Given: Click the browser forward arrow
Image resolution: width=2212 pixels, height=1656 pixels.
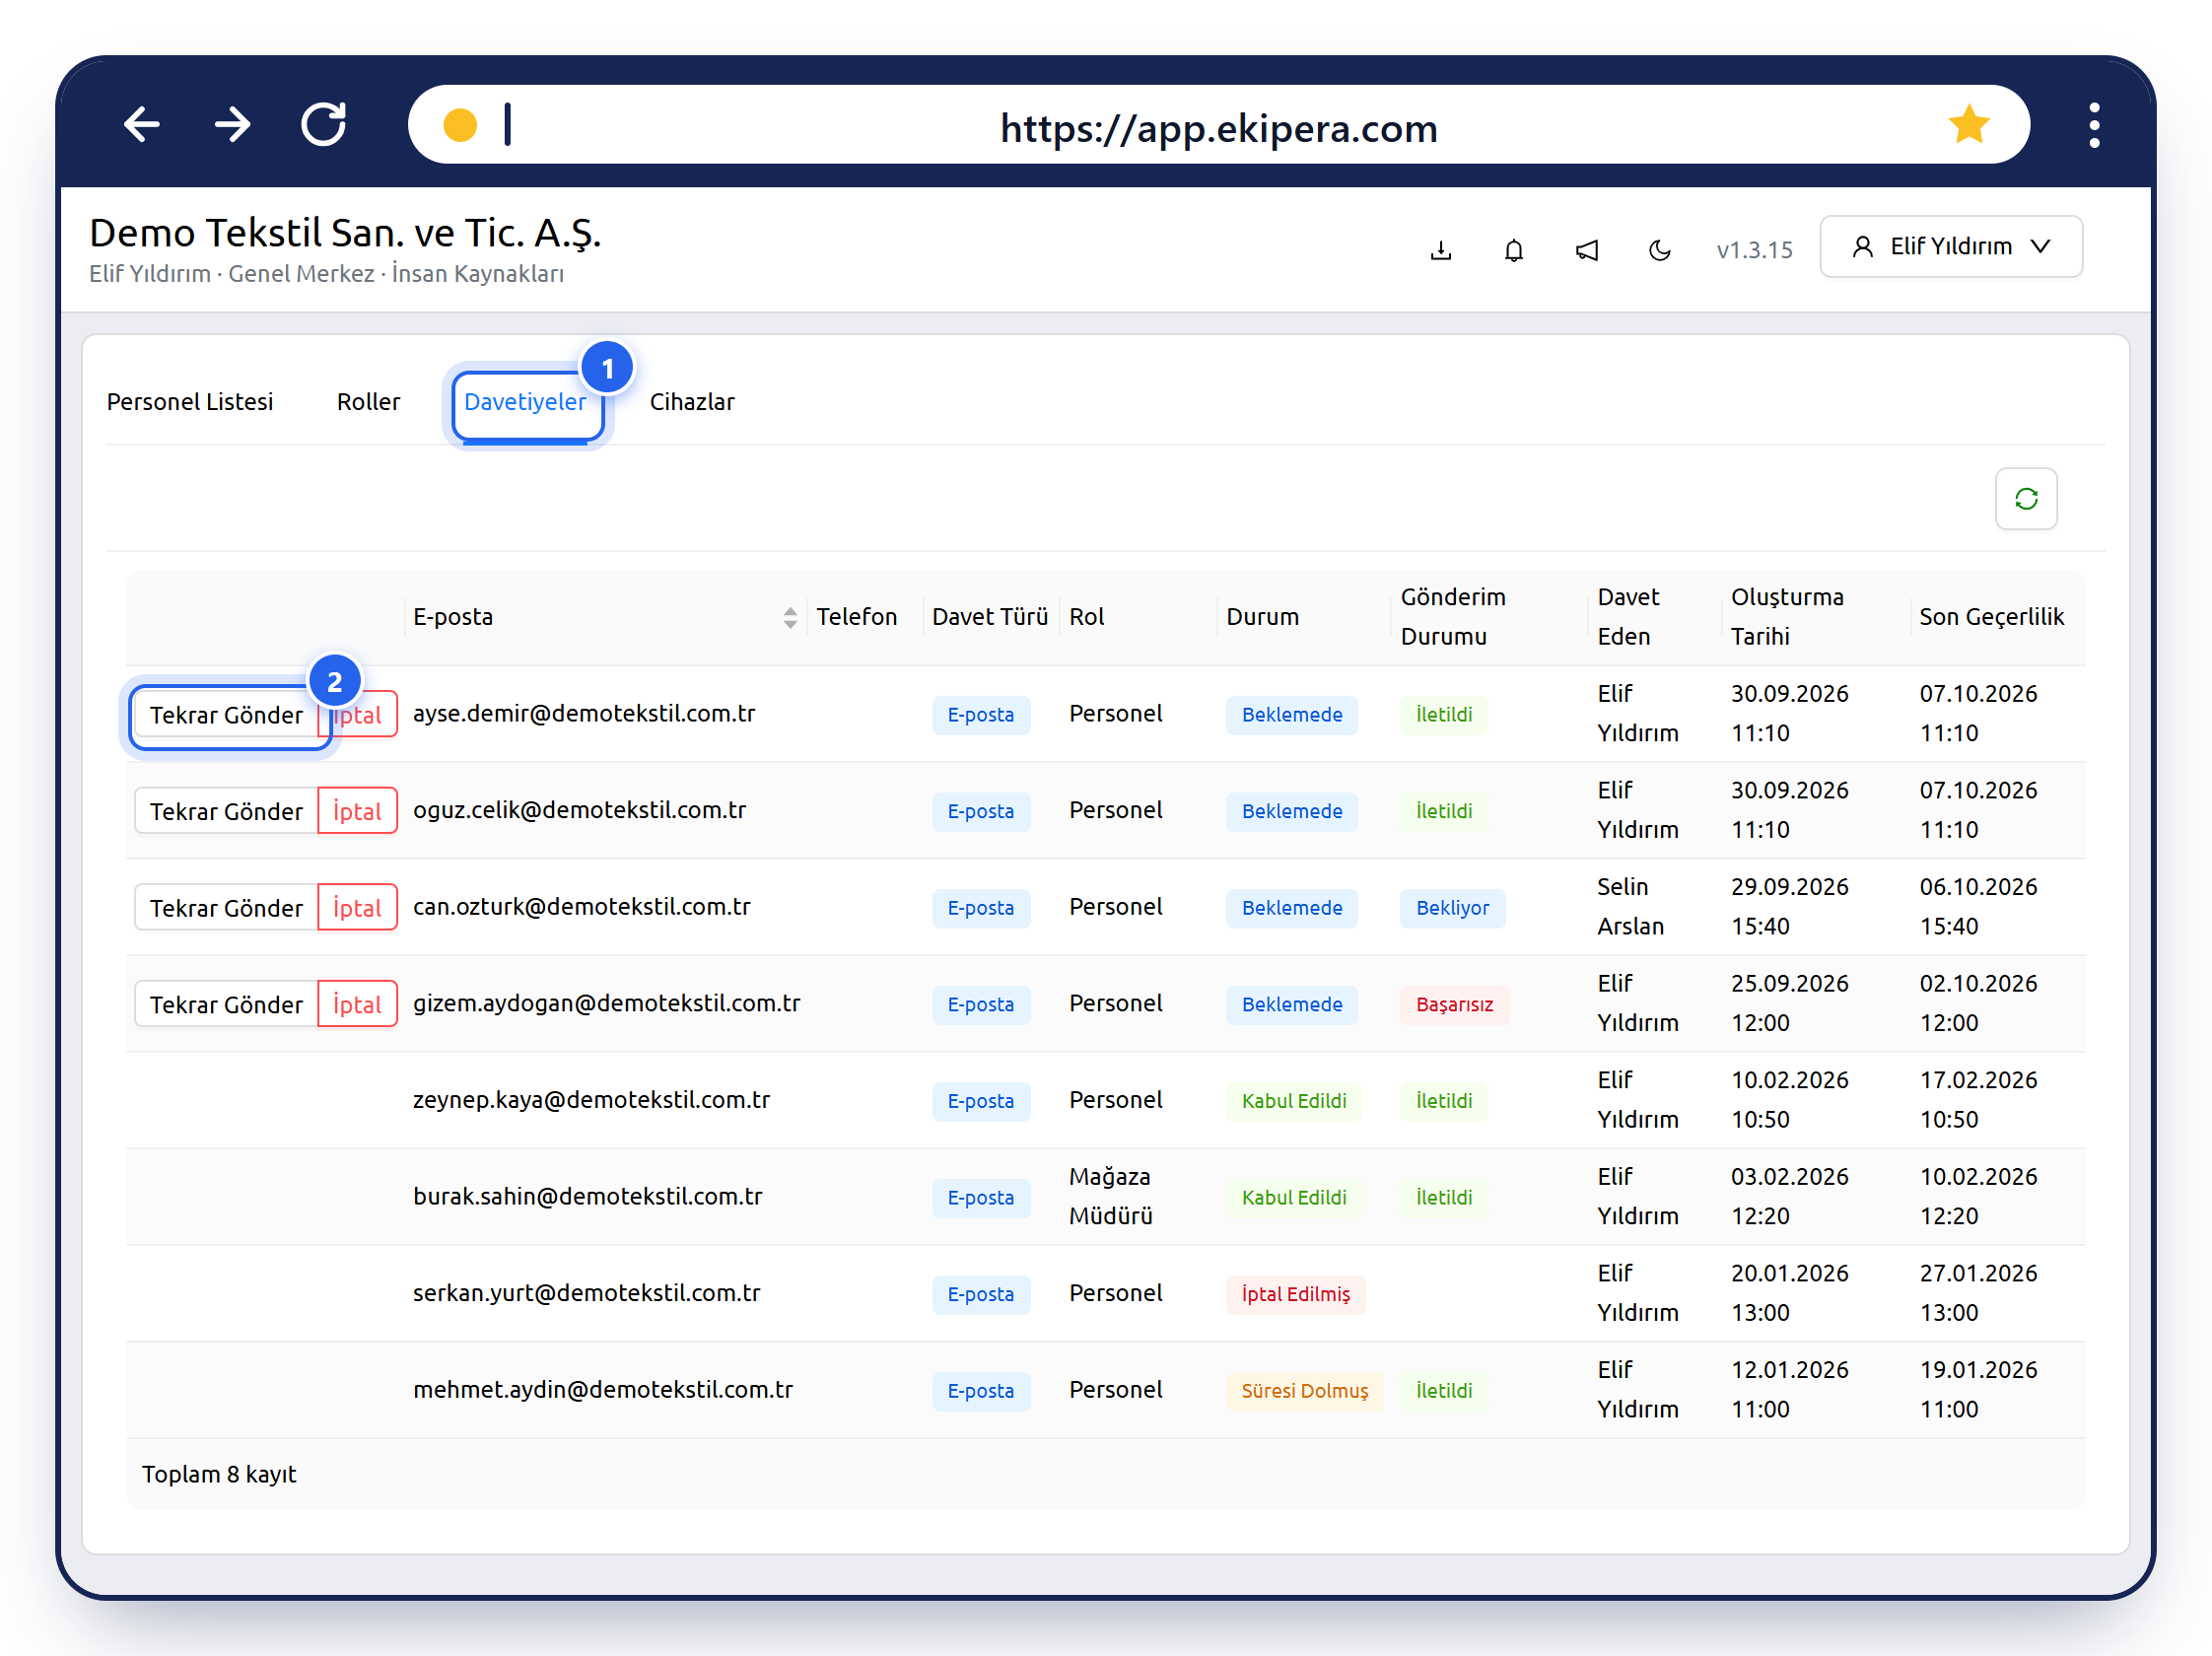Looking at the screenshot, I should click(x=233, y=125).
